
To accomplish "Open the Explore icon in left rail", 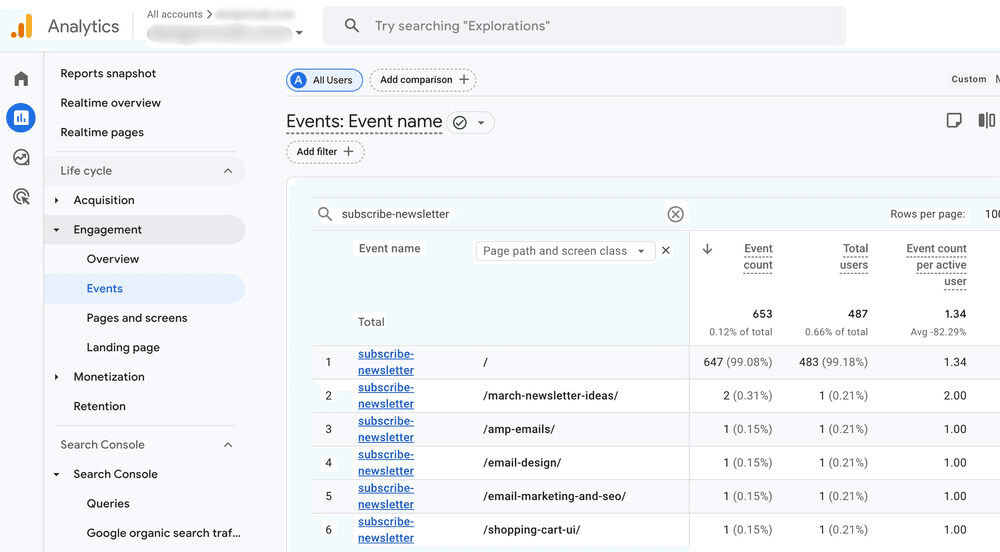I will (21, 157).
